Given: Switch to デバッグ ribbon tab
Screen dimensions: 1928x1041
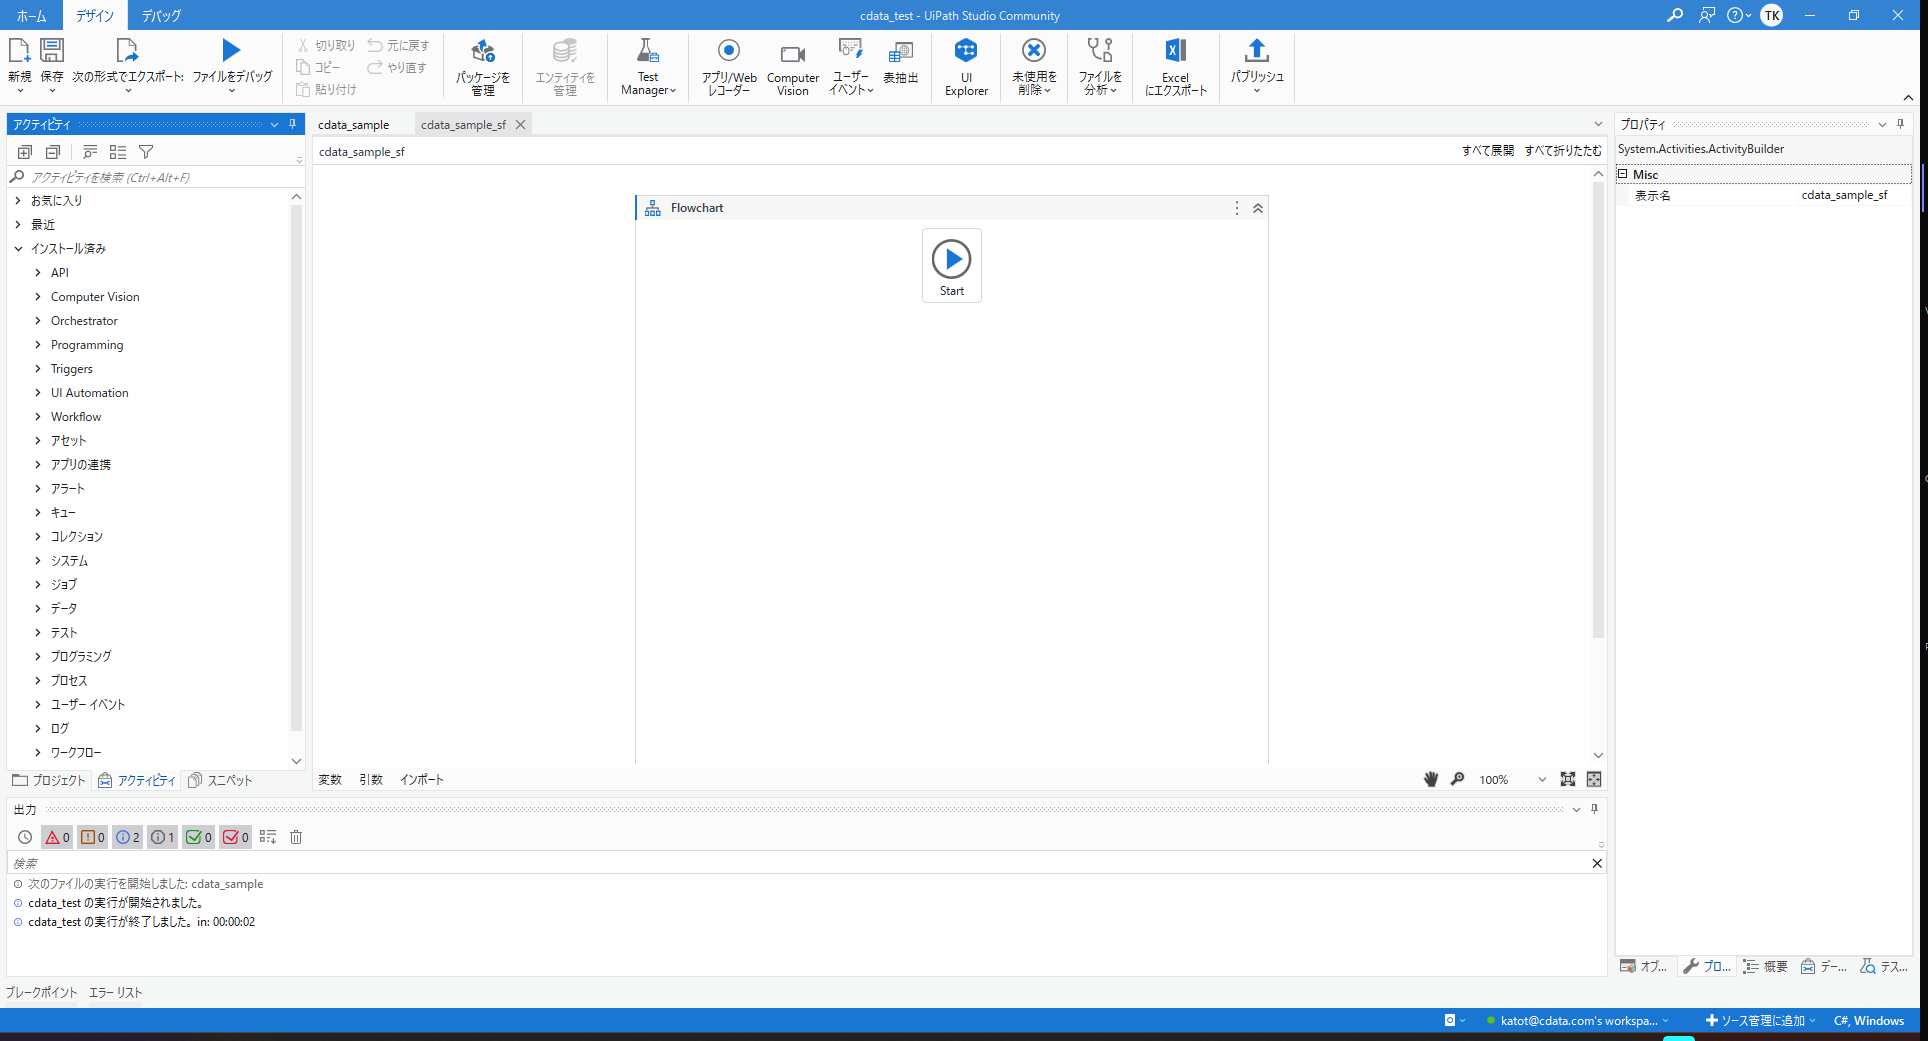Looking at the screenshot, I should [x=161, y=15].
